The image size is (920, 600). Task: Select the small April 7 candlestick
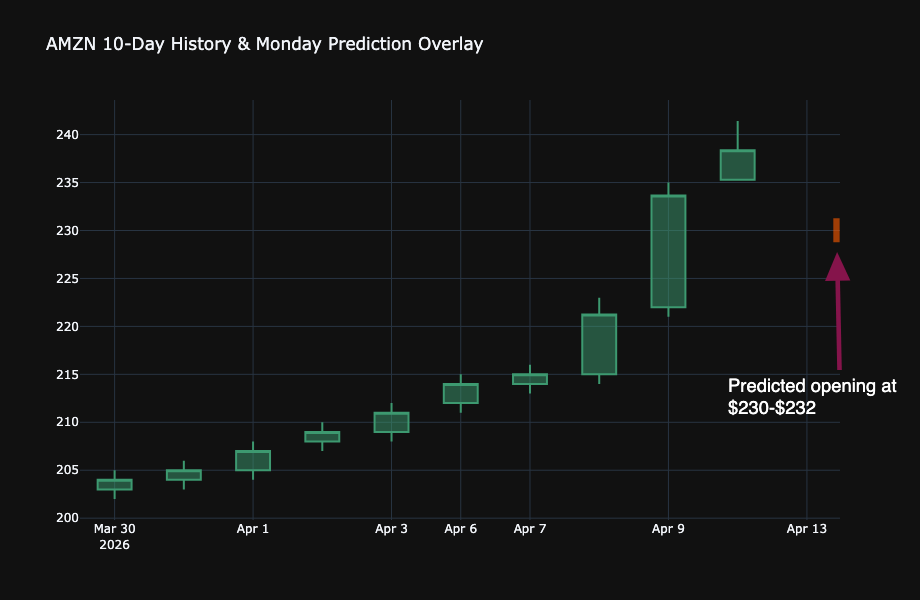pos(530,379)
